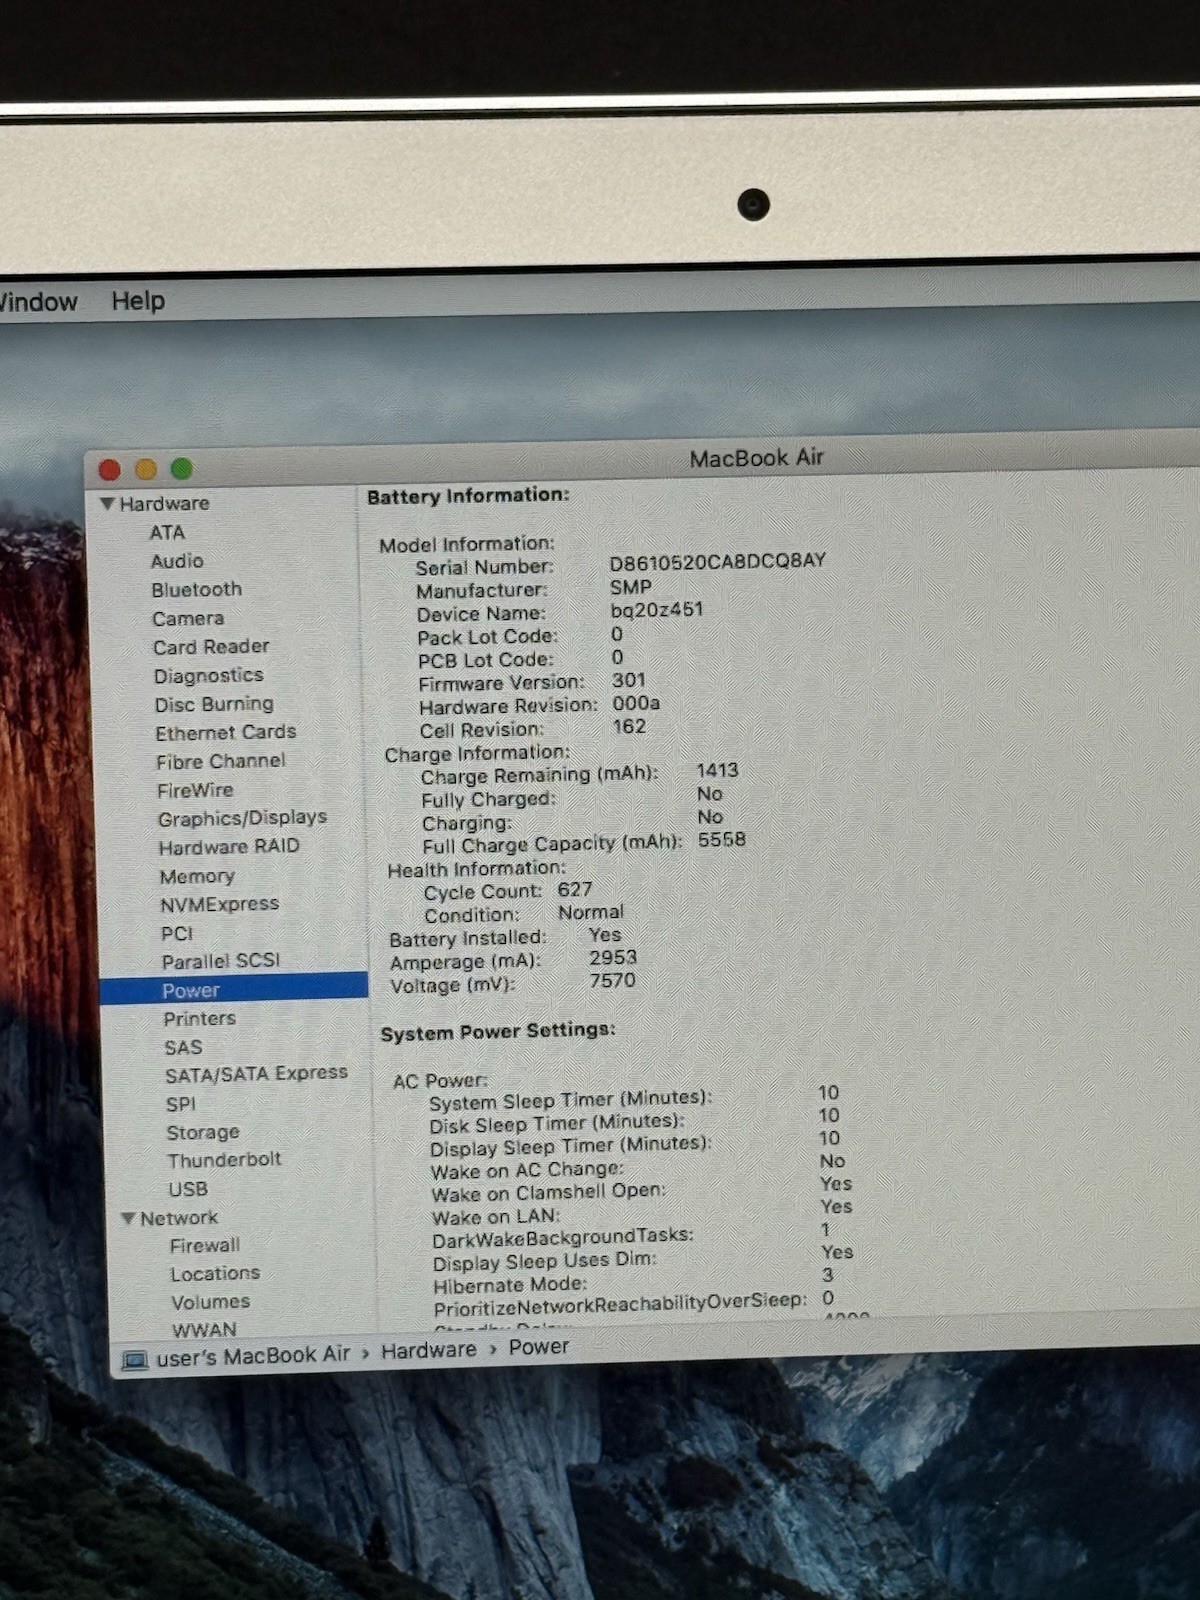The image size is (1200, 1600).
Task: Click the computer icon in path bar
Action: tap(134, 1361)
